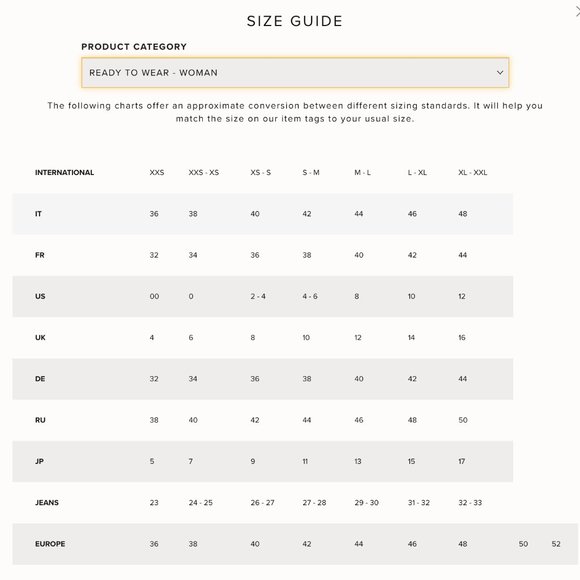The height and width of the screenshot is (580, 580).
Task: Click the XXS - XS column header
Action: coord(203,172)
